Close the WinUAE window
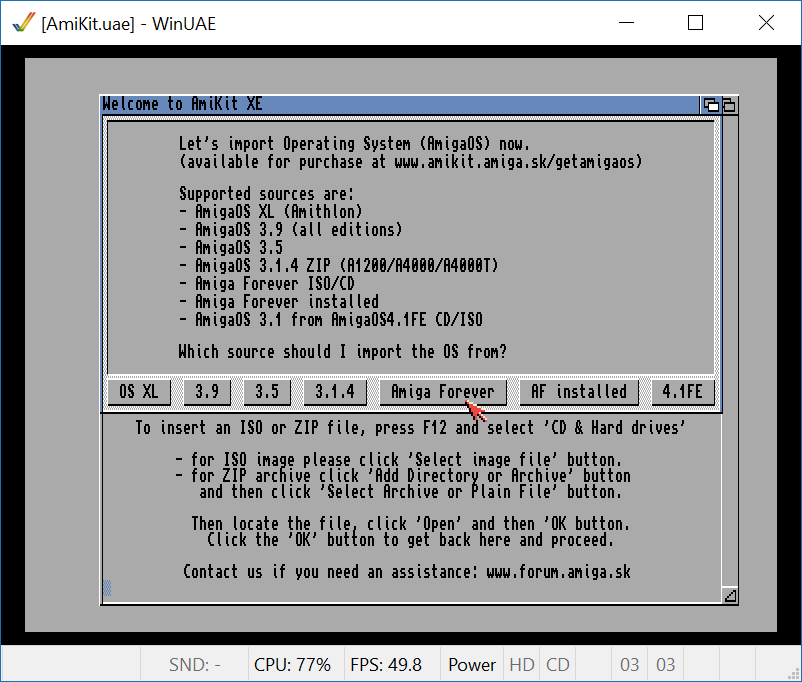This screenshot has width=802, height=682. pyautogui.click(x=766, y=23)
